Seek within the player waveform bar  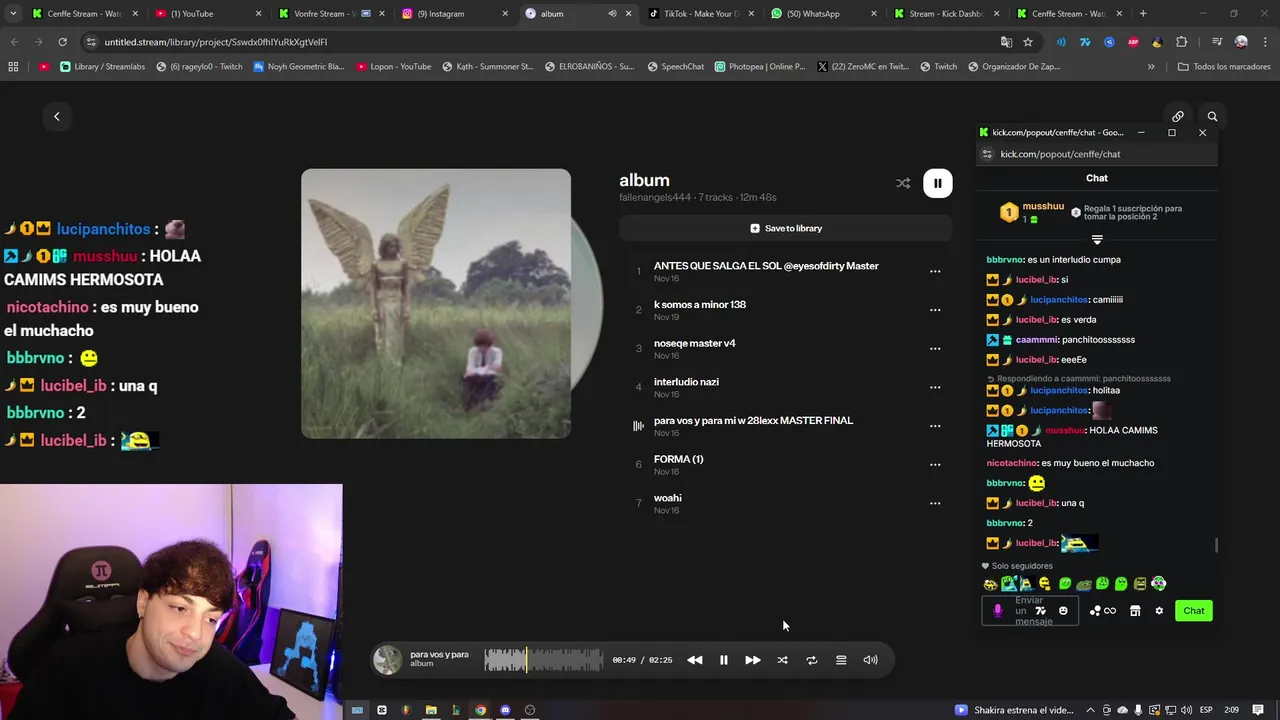point(544,660)
